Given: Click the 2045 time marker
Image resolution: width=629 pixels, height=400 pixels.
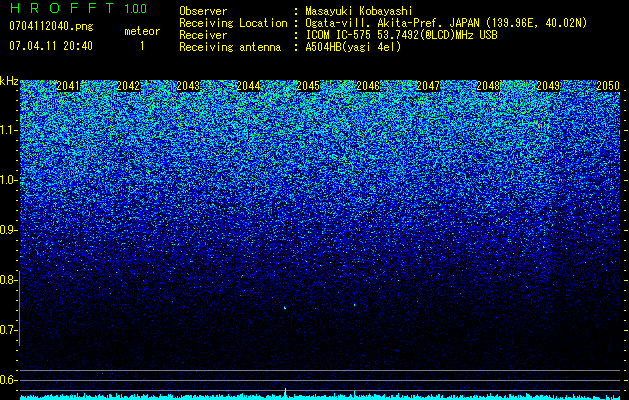Looking at the screenshot, I should coord(308,86).
